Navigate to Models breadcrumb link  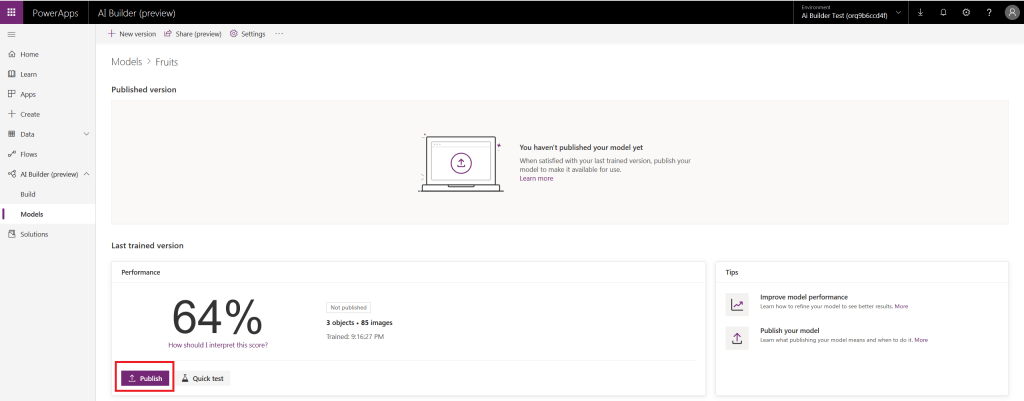point(127,62)
